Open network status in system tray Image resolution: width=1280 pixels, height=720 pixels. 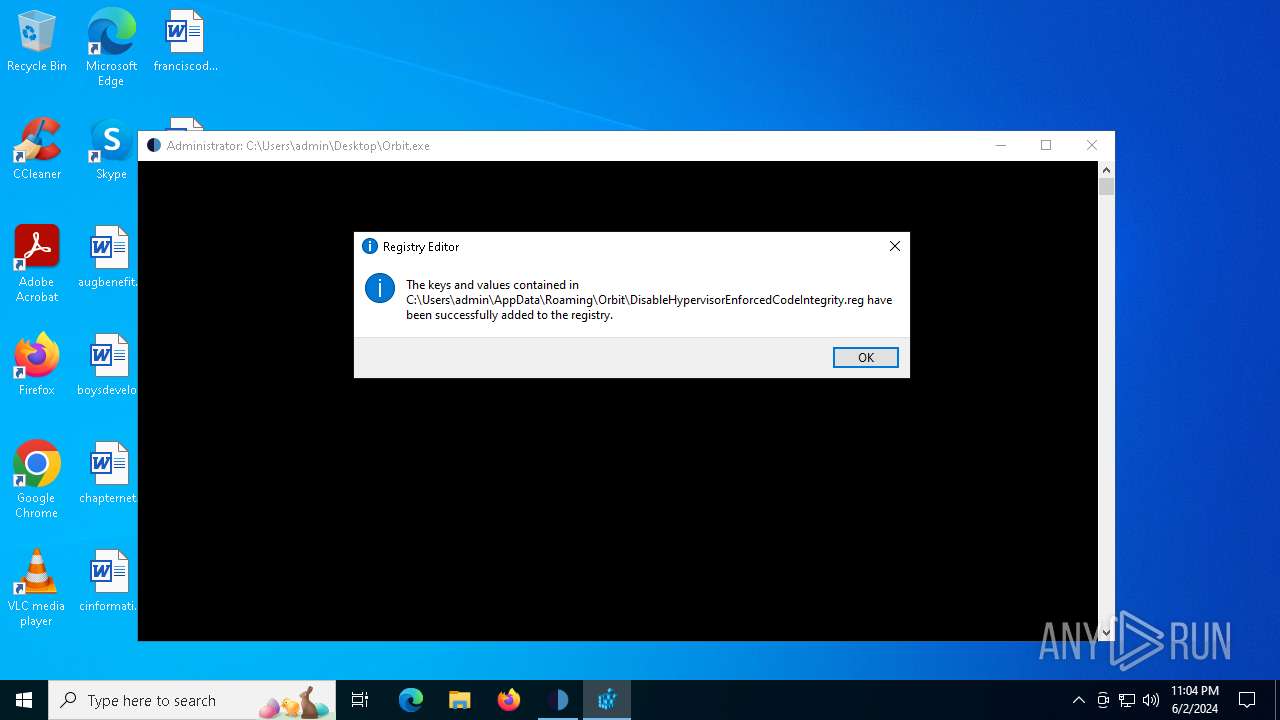click(1127, 700)
